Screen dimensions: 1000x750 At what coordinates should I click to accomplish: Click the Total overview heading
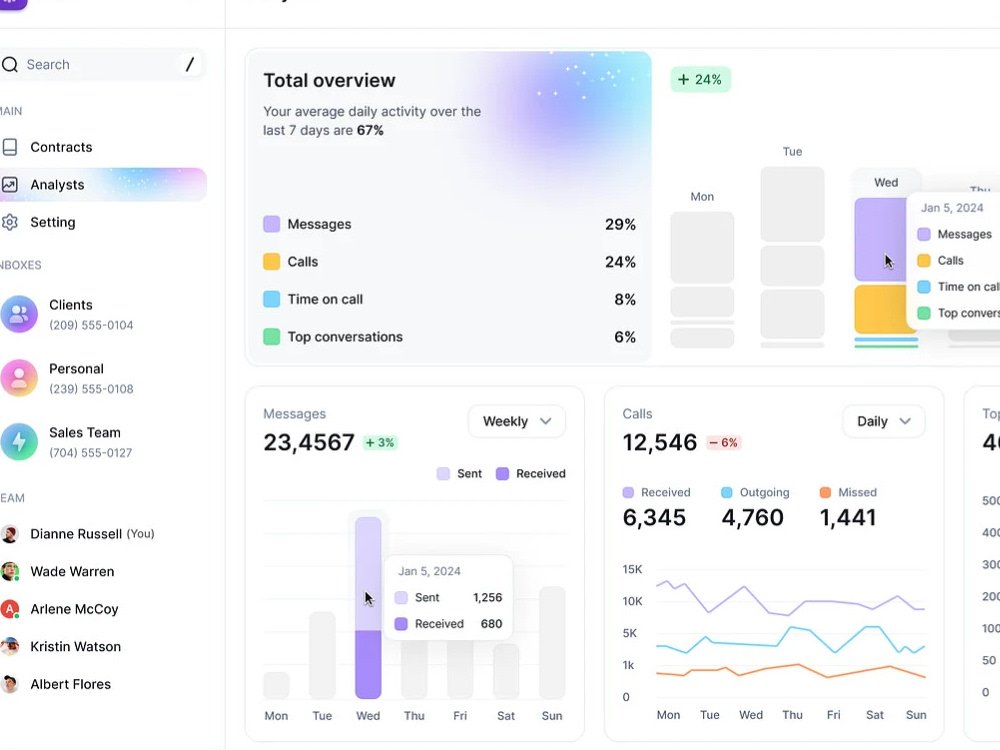click(330, 80)
